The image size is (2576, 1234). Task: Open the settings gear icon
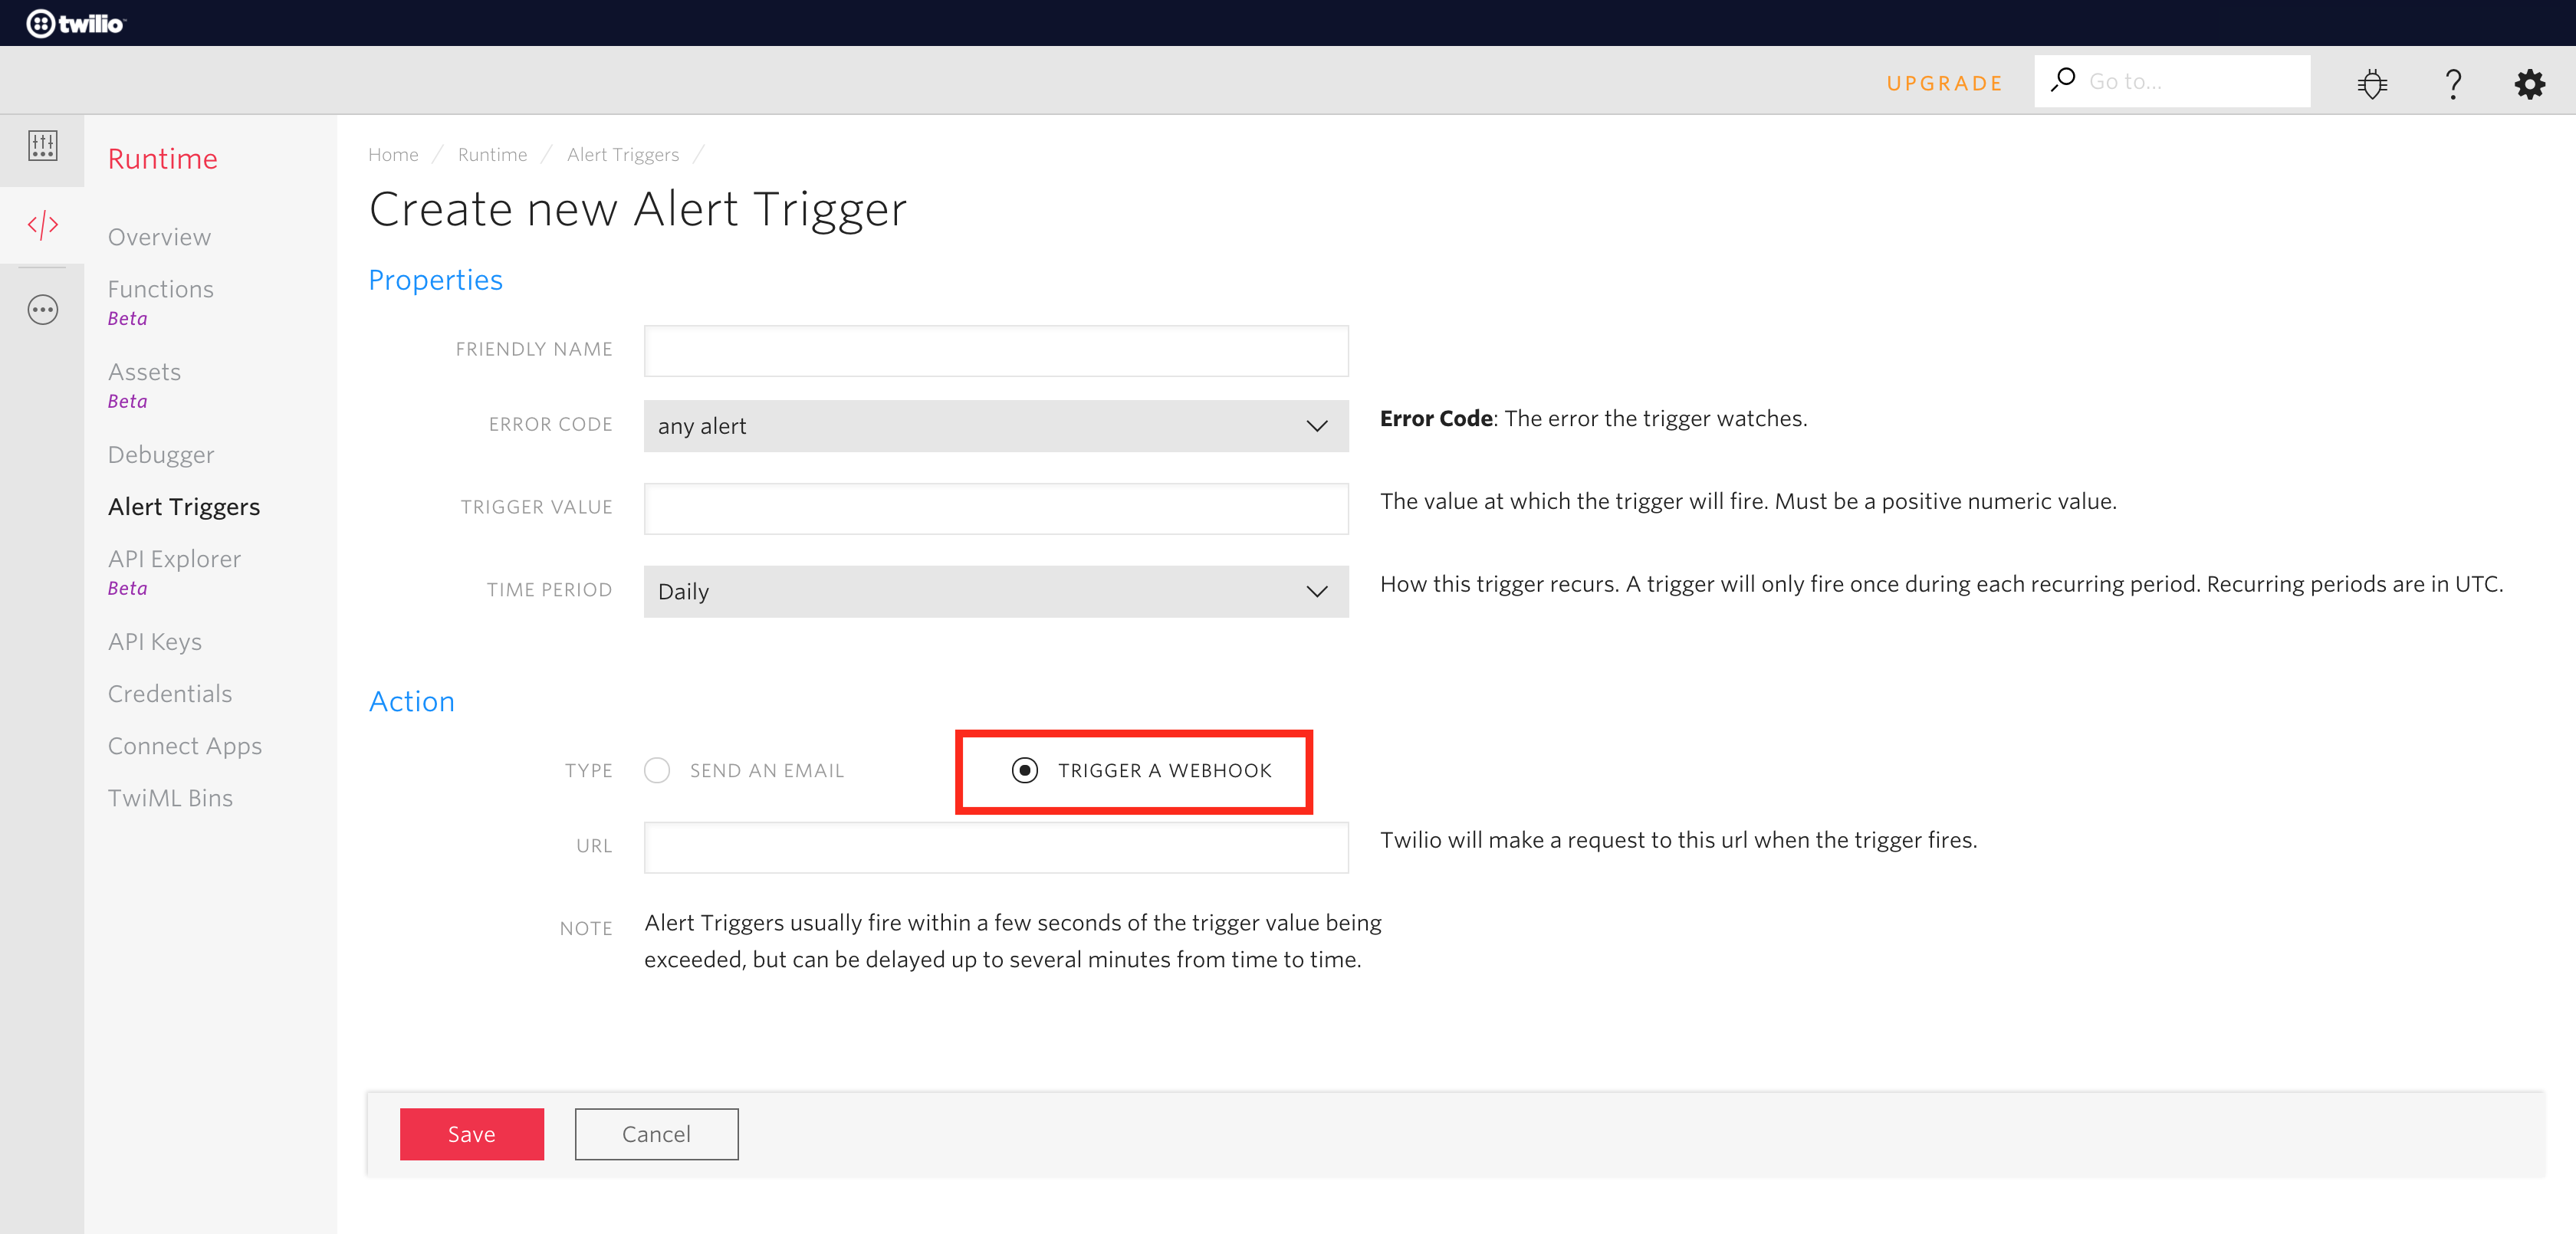tap(2529, 83)
